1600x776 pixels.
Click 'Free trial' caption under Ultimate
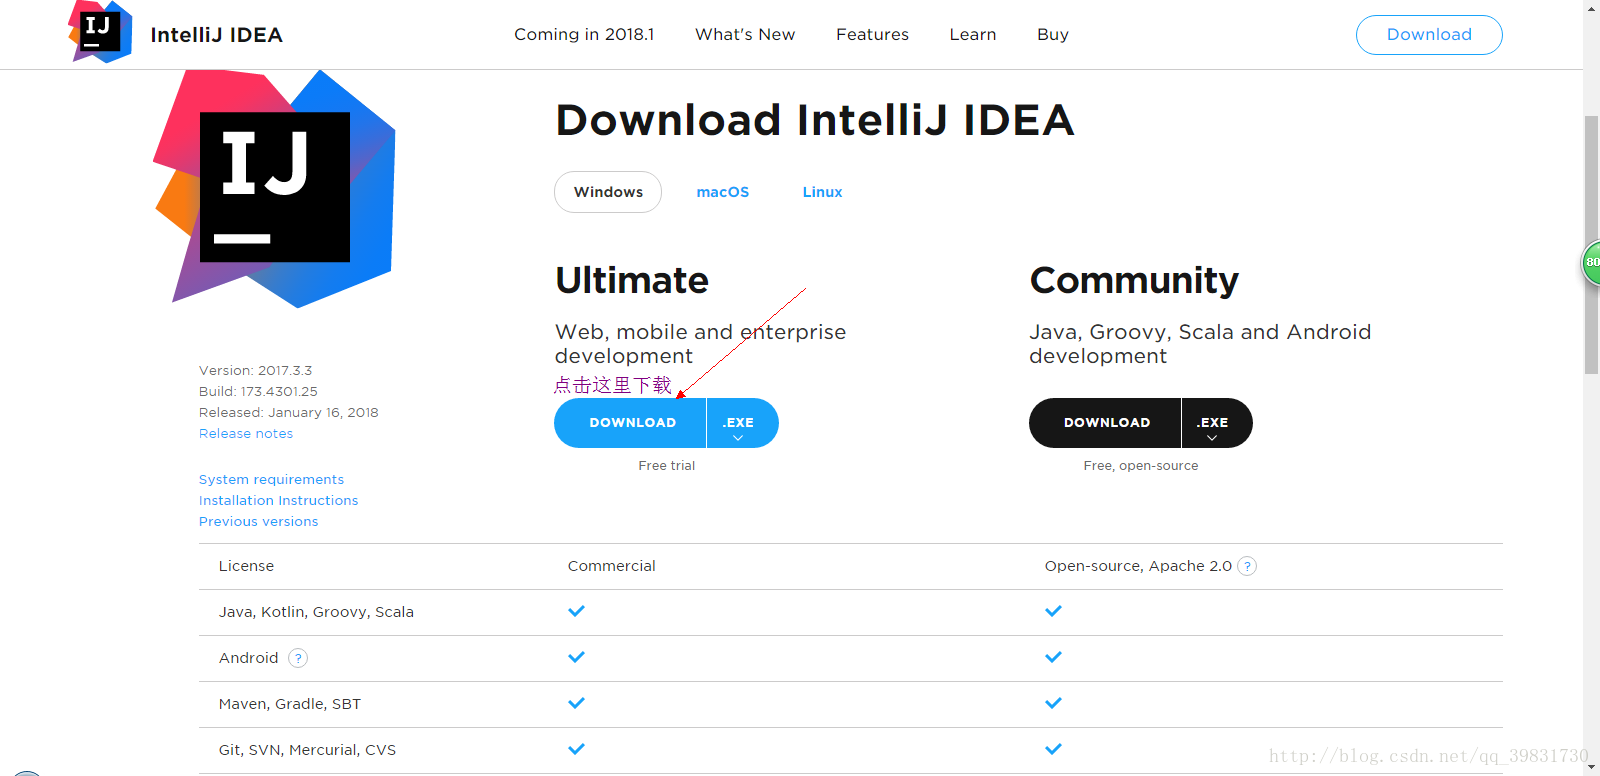click(667, 466)
